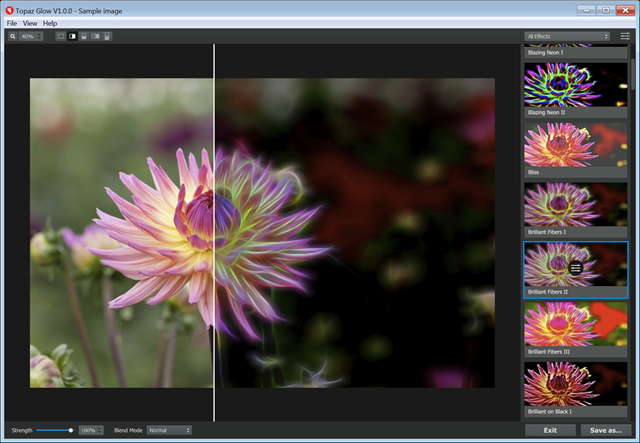The image size is (640, 443).
Task: Open the Blend Mode dropdown
Action: pos(168,430)
